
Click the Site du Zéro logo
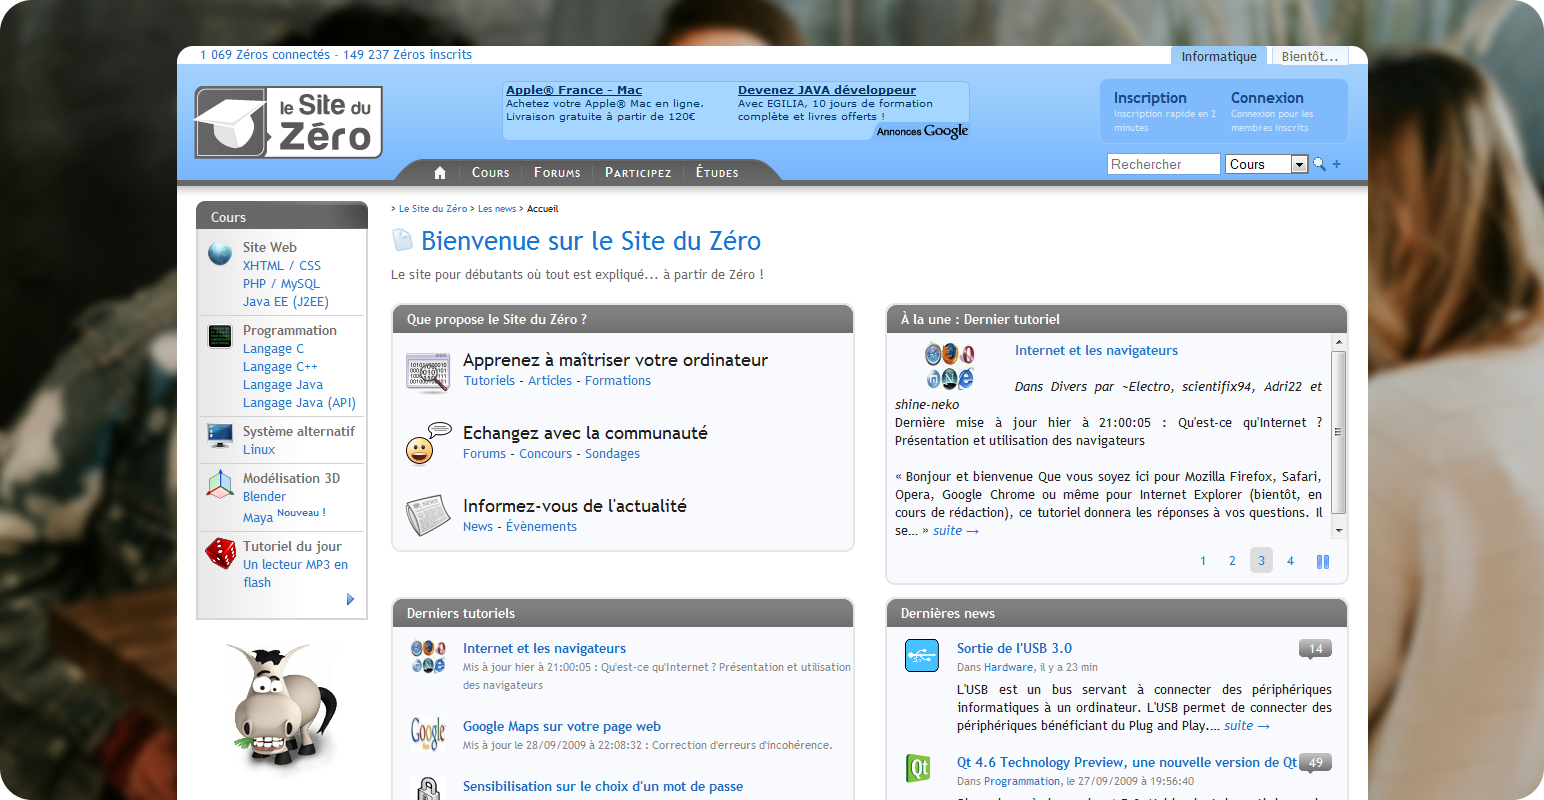pos(288,122)
